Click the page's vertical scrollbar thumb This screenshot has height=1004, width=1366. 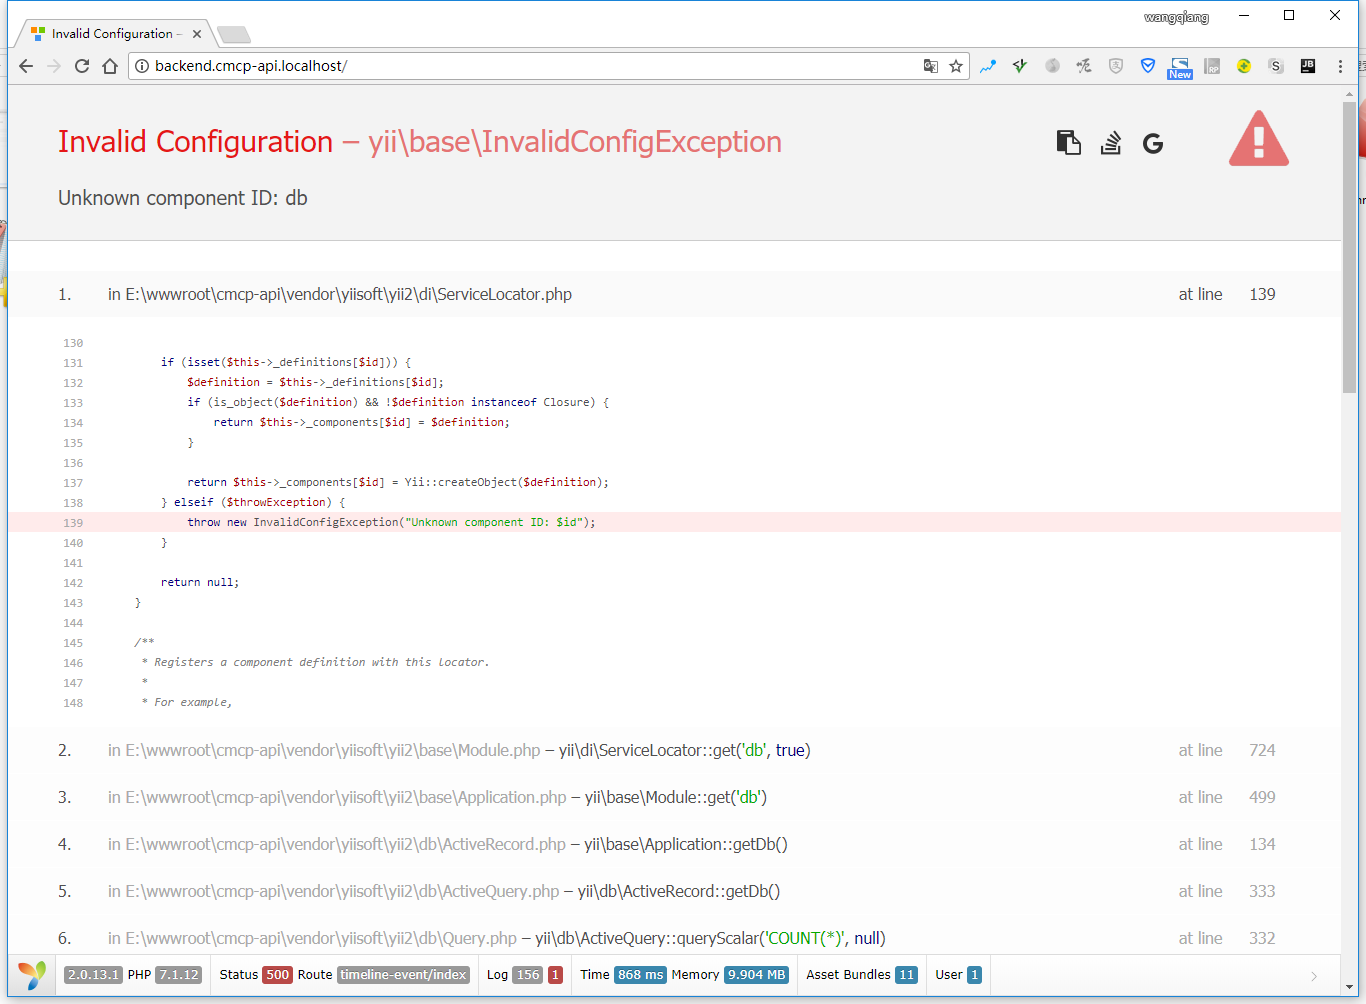point(1349,245)
